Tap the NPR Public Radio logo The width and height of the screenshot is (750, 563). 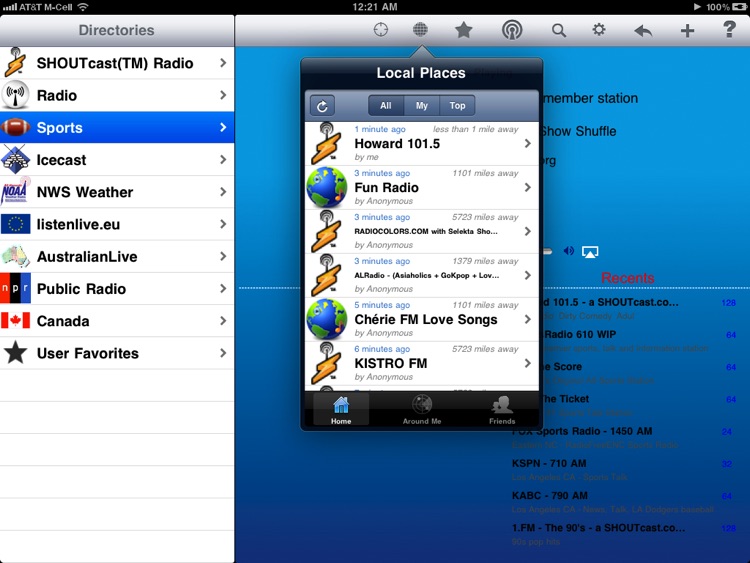[x=15, y=288]
